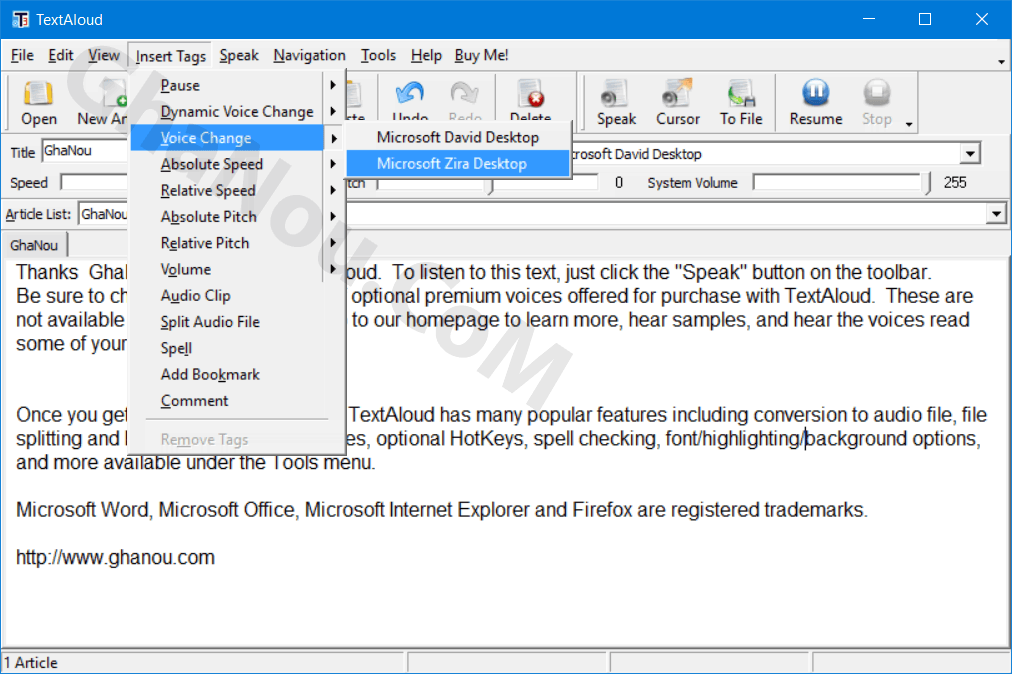Viewport: 1012px width, 674px height.
Task: Click the Open toolbar icon
Action: coord(39,102)
